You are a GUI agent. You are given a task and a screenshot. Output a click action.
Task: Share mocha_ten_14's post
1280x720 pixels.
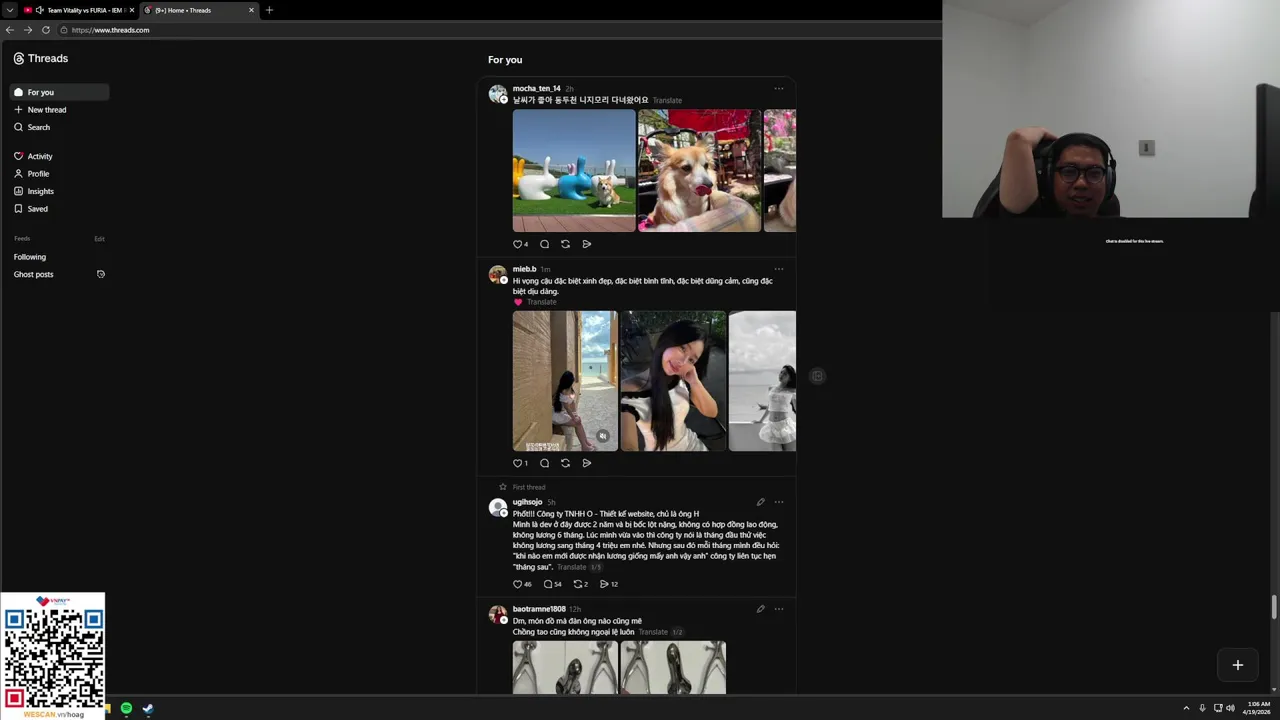point(587,244)
